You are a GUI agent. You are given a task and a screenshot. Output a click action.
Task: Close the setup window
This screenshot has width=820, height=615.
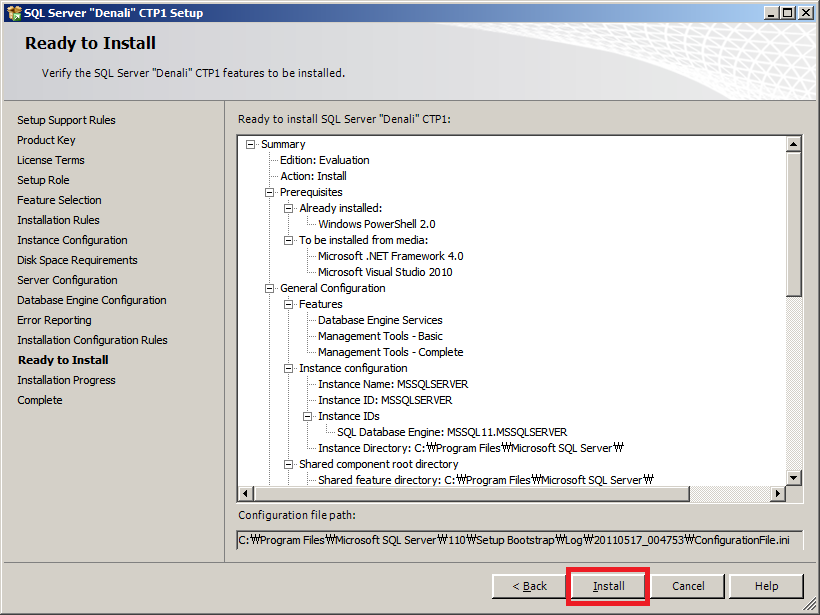pos(806,13)
